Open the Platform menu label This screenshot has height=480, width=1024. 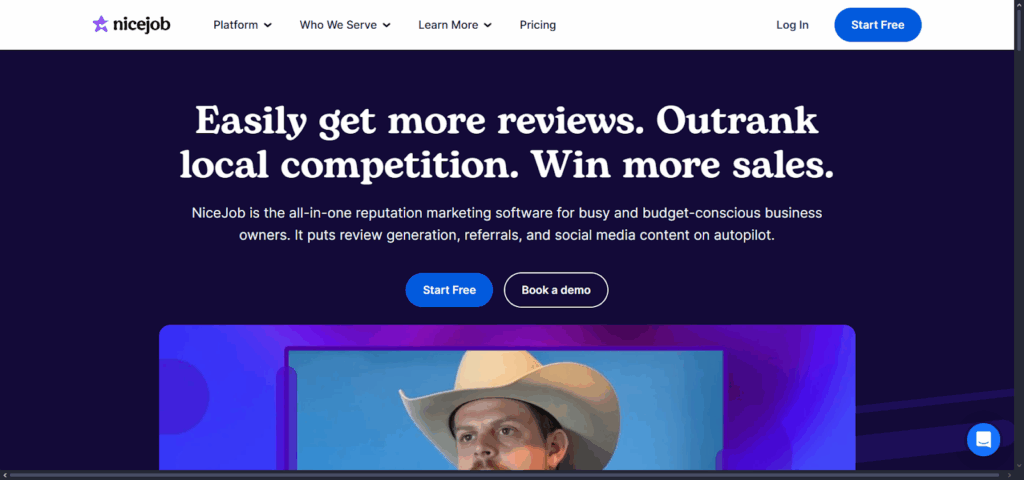[236, 25]
